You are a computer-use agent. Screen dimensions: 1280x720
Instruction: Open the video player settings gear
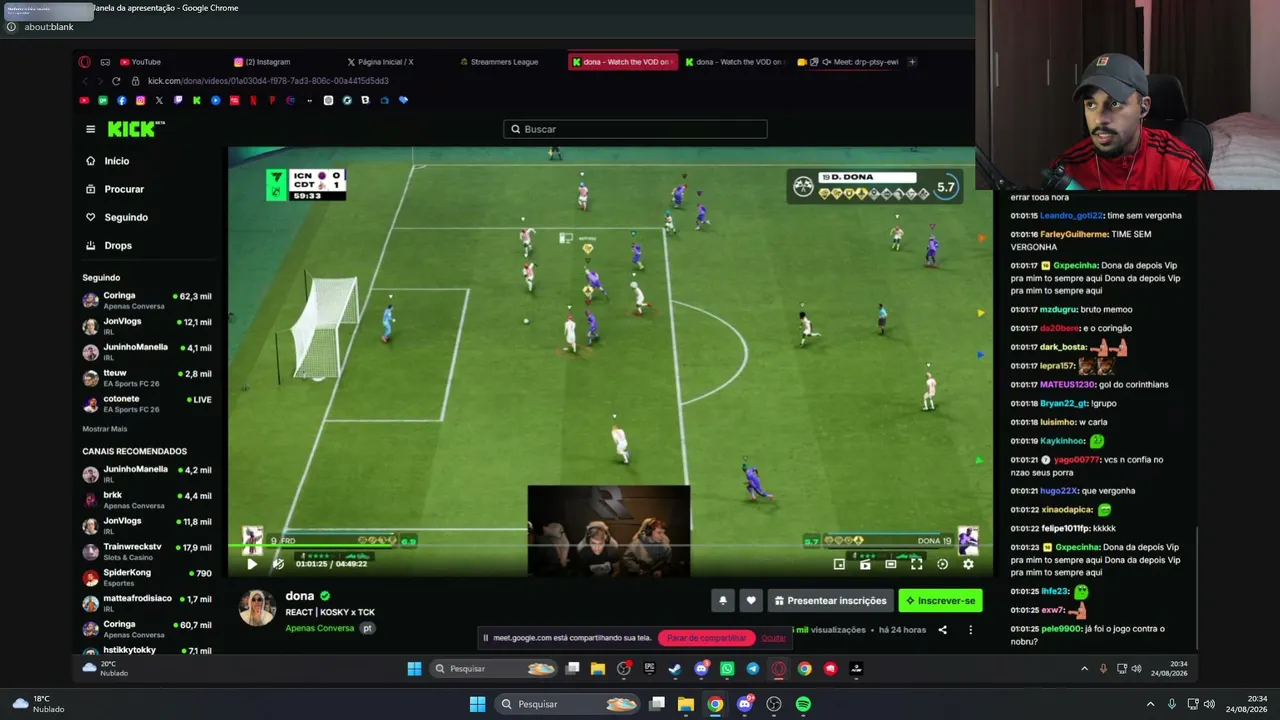(968, 564)
